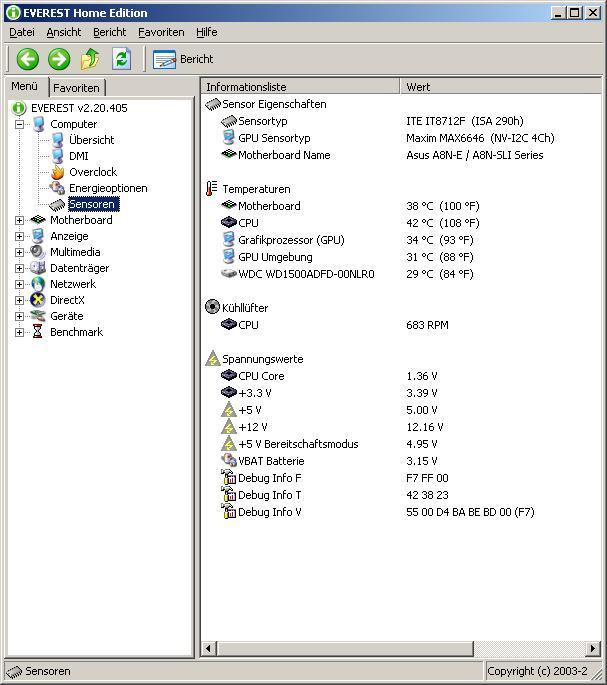Expand the Datenträger tree node

click(19, 268)
